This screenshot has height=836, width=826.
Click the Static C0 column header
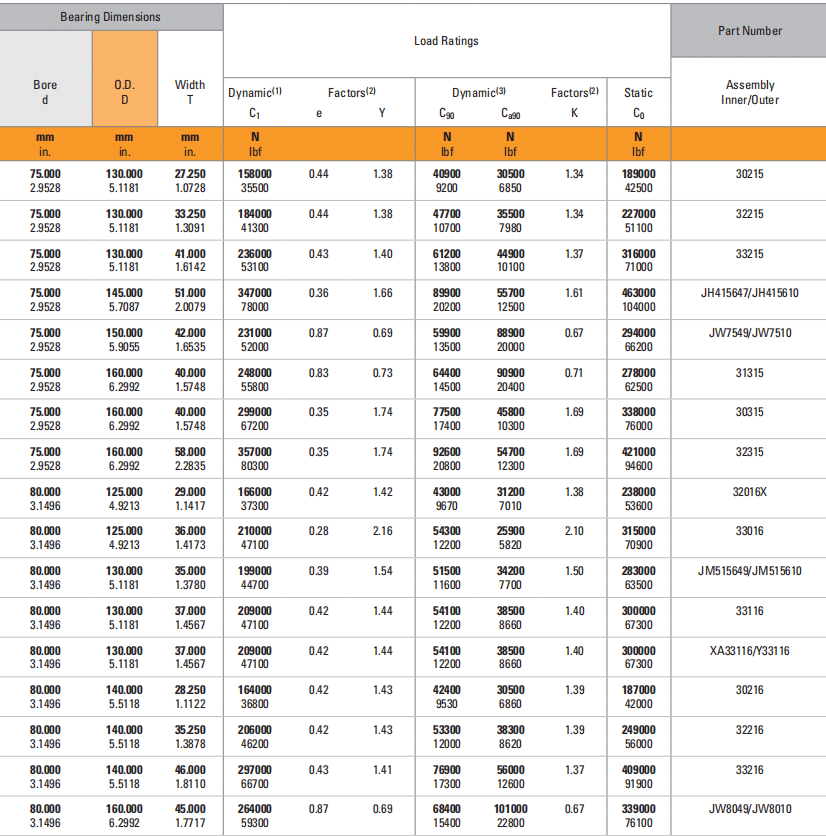click(x=638, y=102)
